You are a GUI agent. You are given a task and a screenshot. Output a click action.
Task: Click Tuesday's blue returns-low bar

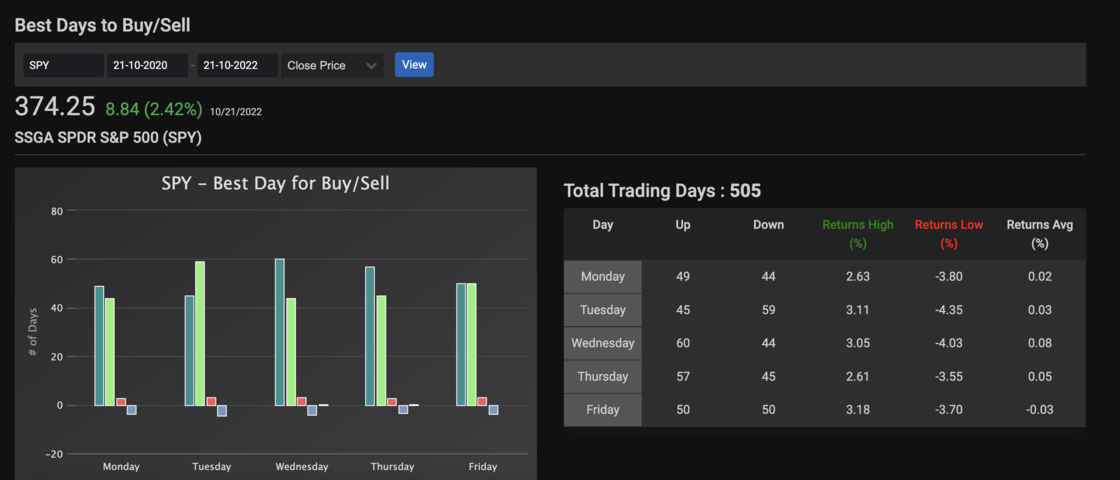[x=221, y=411]
